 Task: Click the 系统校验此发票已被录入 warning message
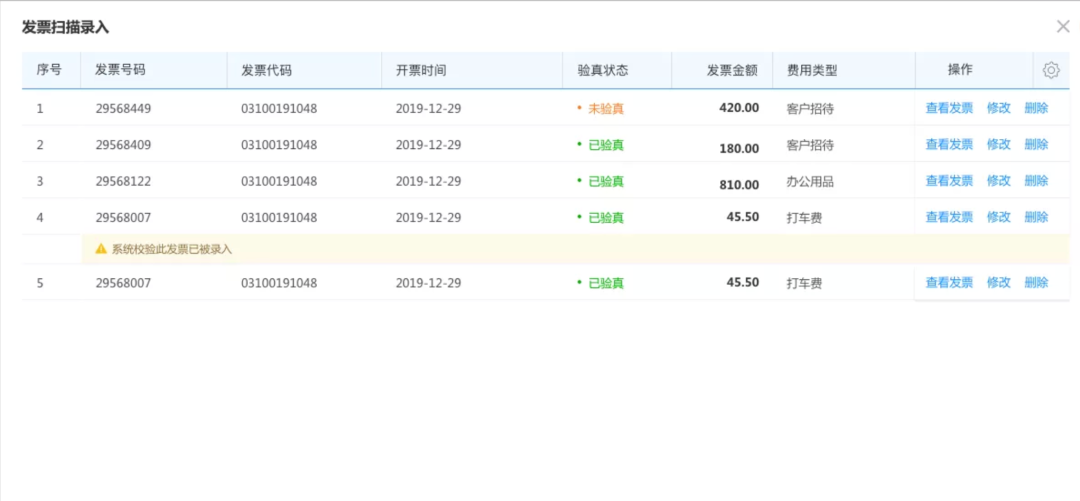(172, 249)
